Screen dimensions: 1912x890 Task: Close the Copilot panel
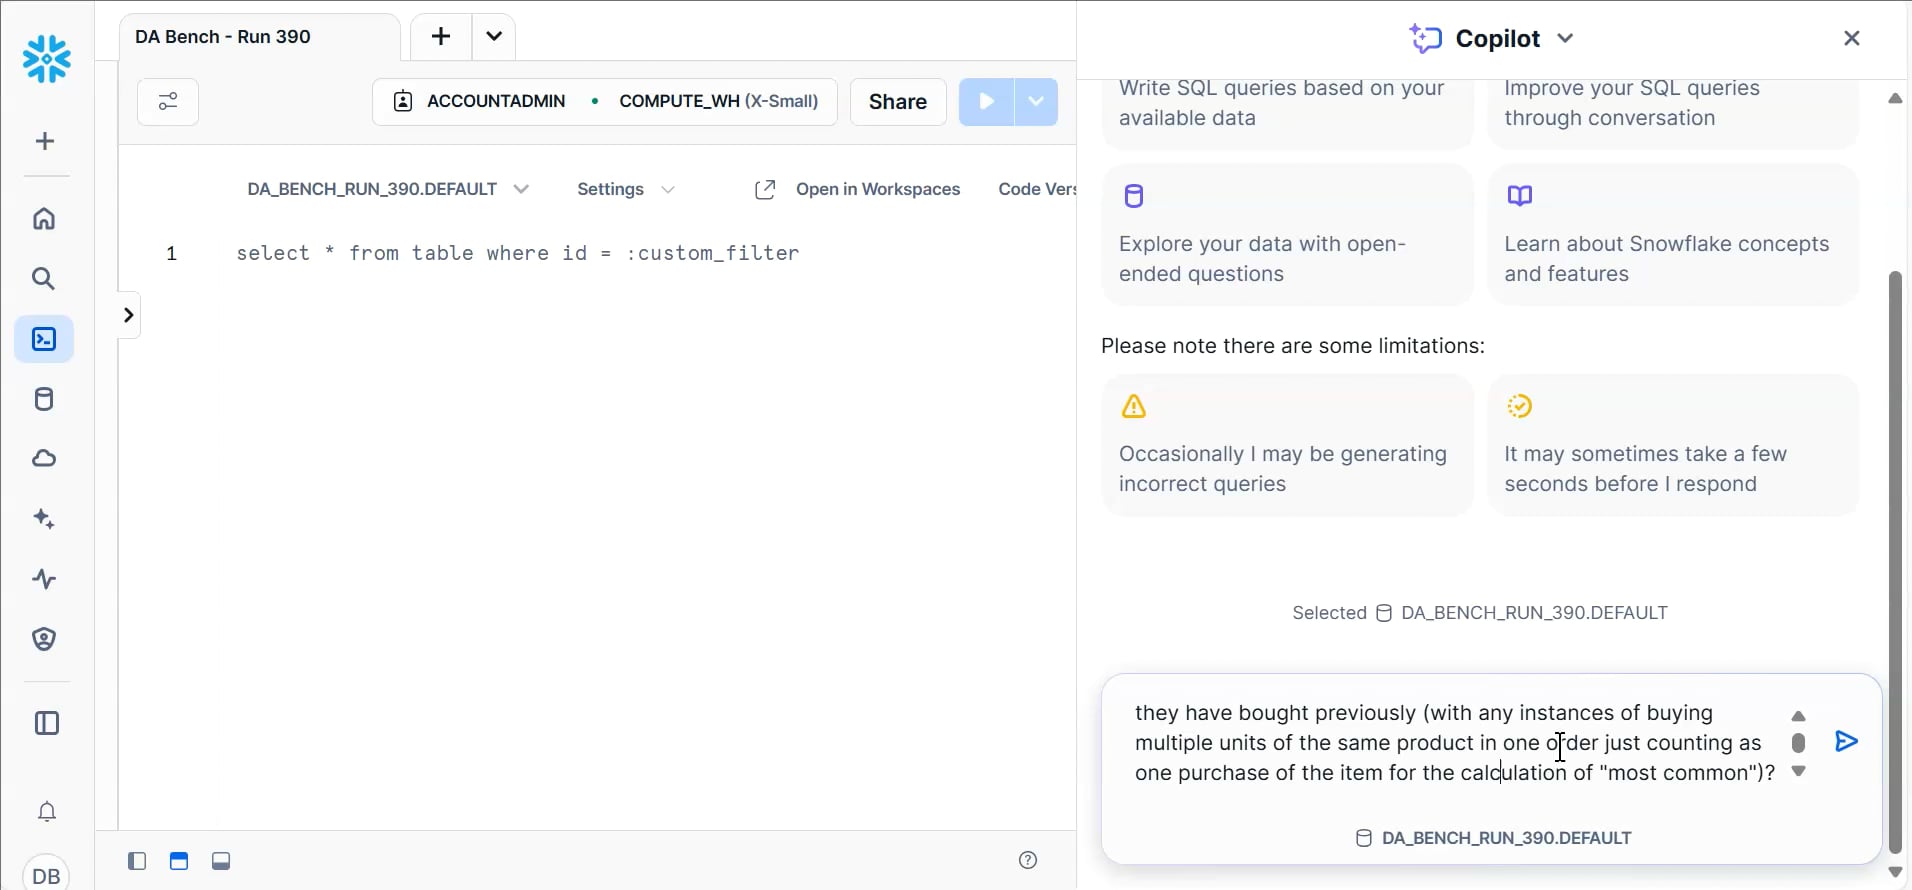pyautogui.click(x=1852, y=38)
